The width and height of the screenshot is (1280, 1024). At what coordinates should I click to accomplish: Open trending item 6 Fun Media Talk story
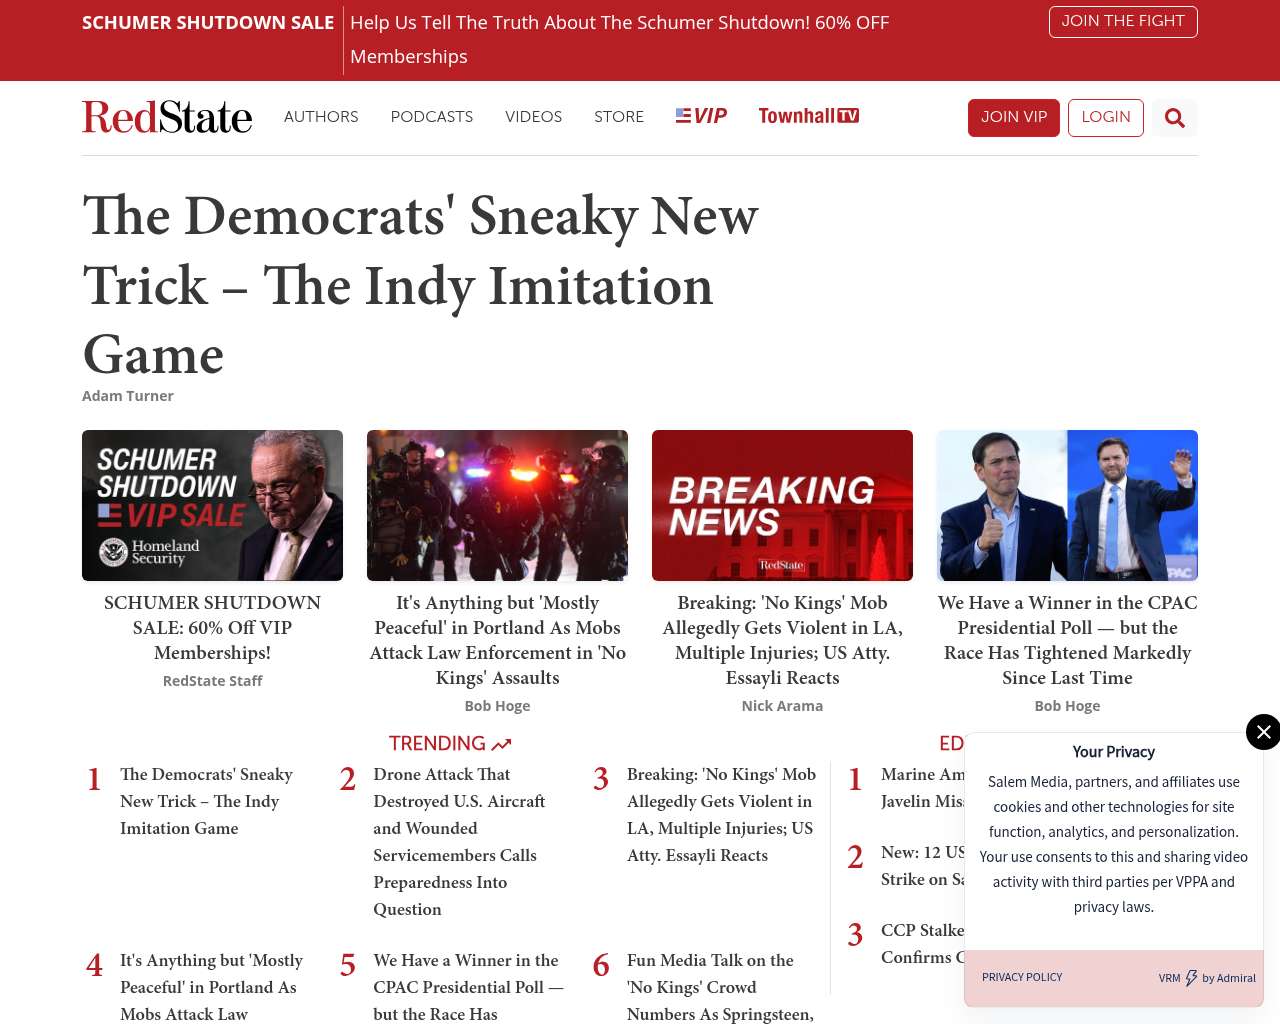[x=720, y=986]
